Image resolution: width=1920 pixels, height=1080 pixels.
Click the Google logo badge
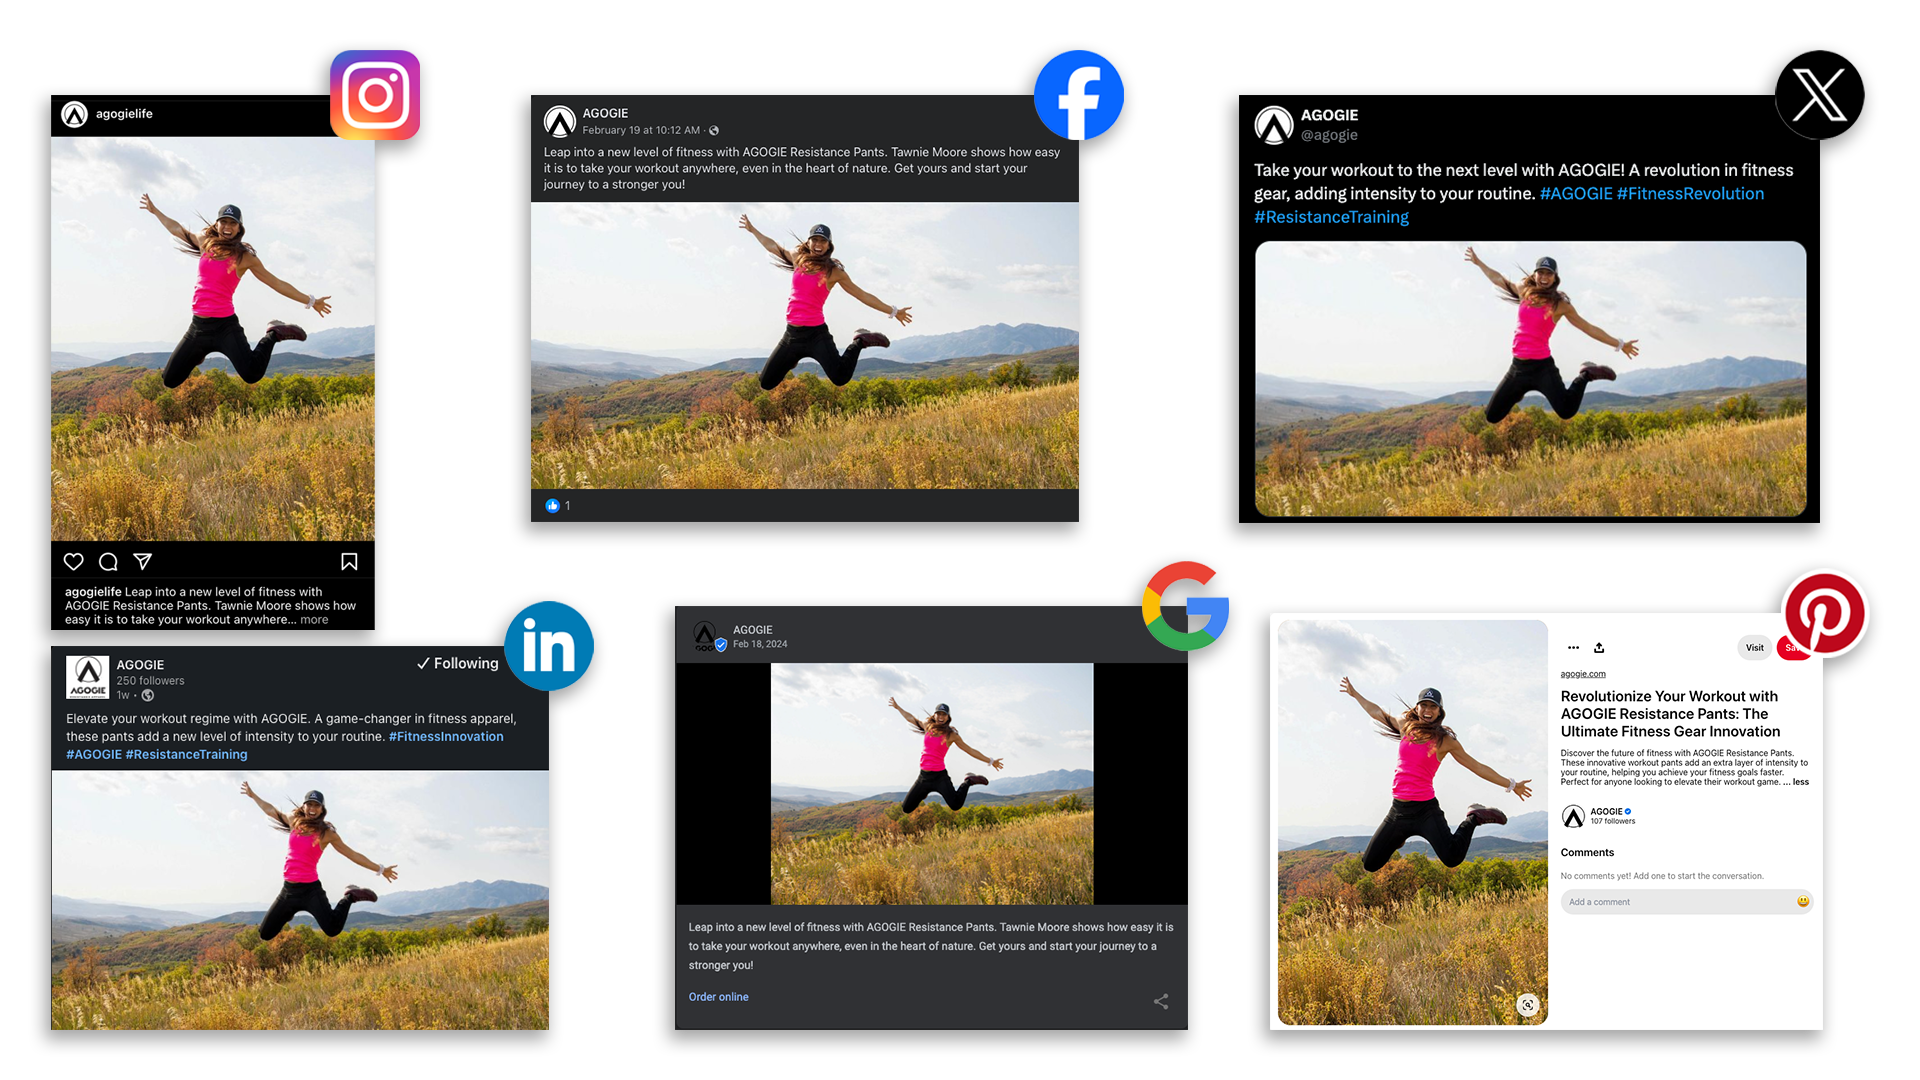click(1186, 606)
